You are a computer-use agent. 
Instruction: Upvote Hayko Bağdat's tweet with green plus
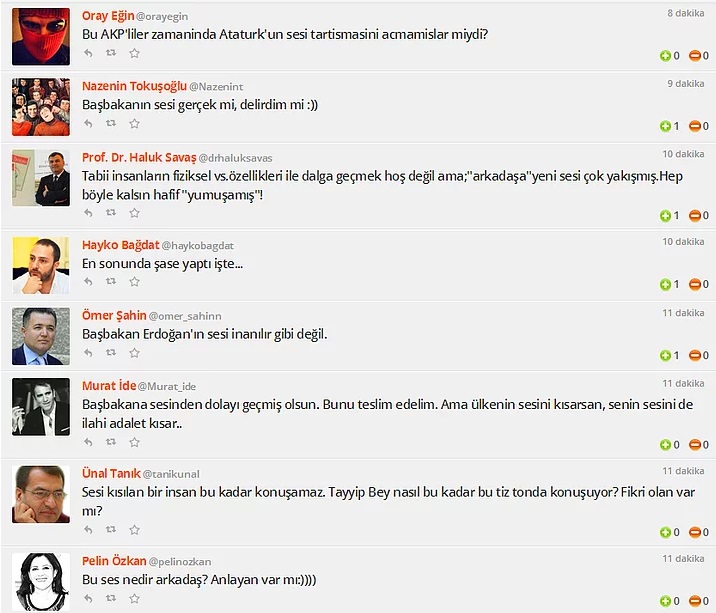(x=665, y=285)
